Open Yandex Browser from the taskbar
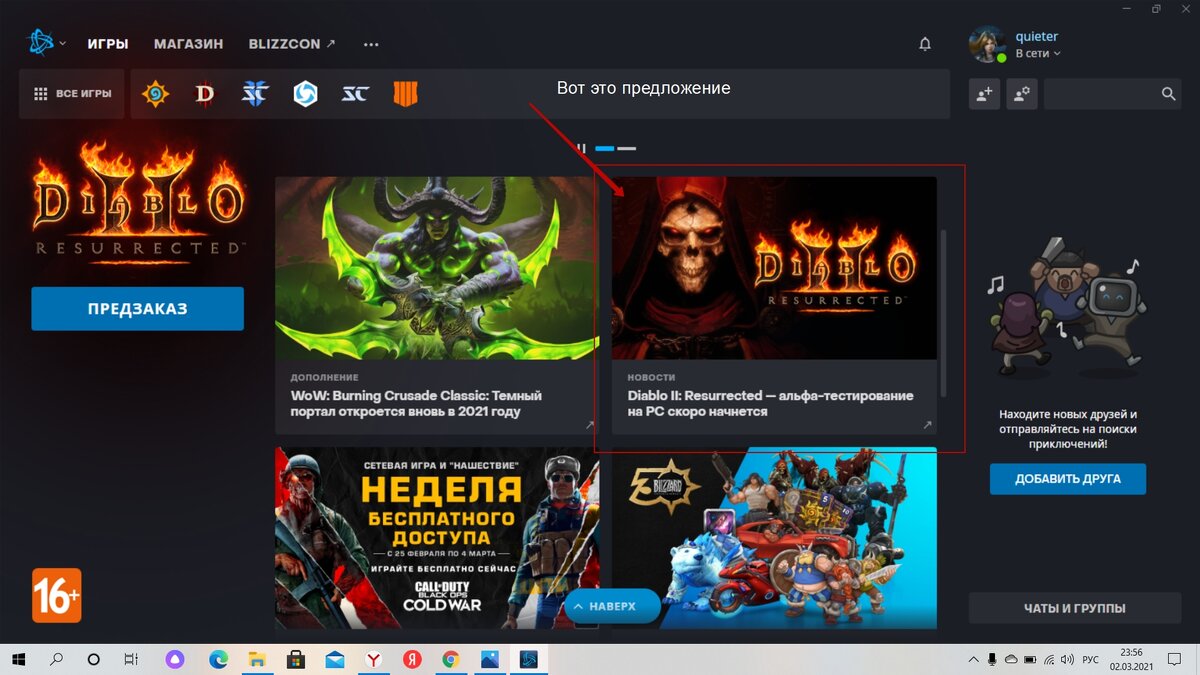Image resolution: width=1200 pixels, height=675 pixels. click(372, 660)
